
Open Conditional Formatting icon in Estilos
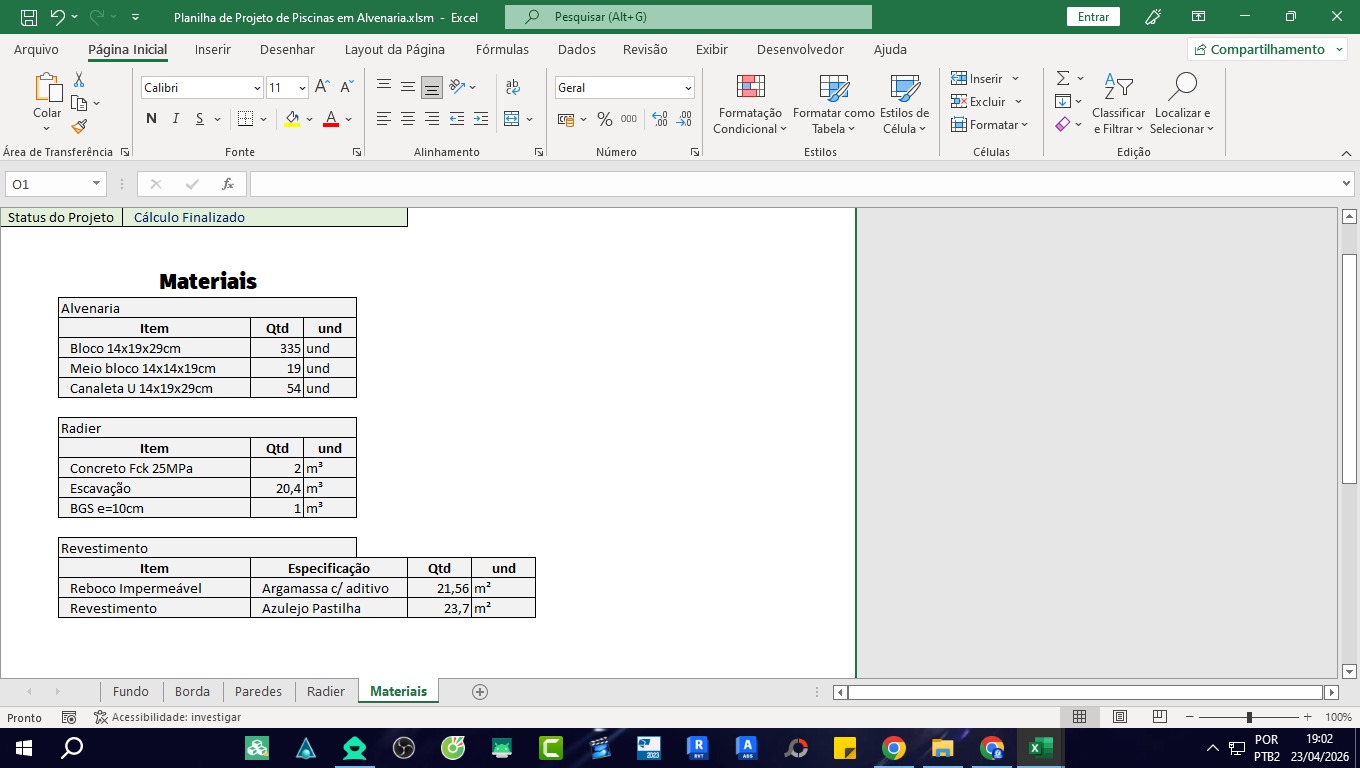point(750,87)
